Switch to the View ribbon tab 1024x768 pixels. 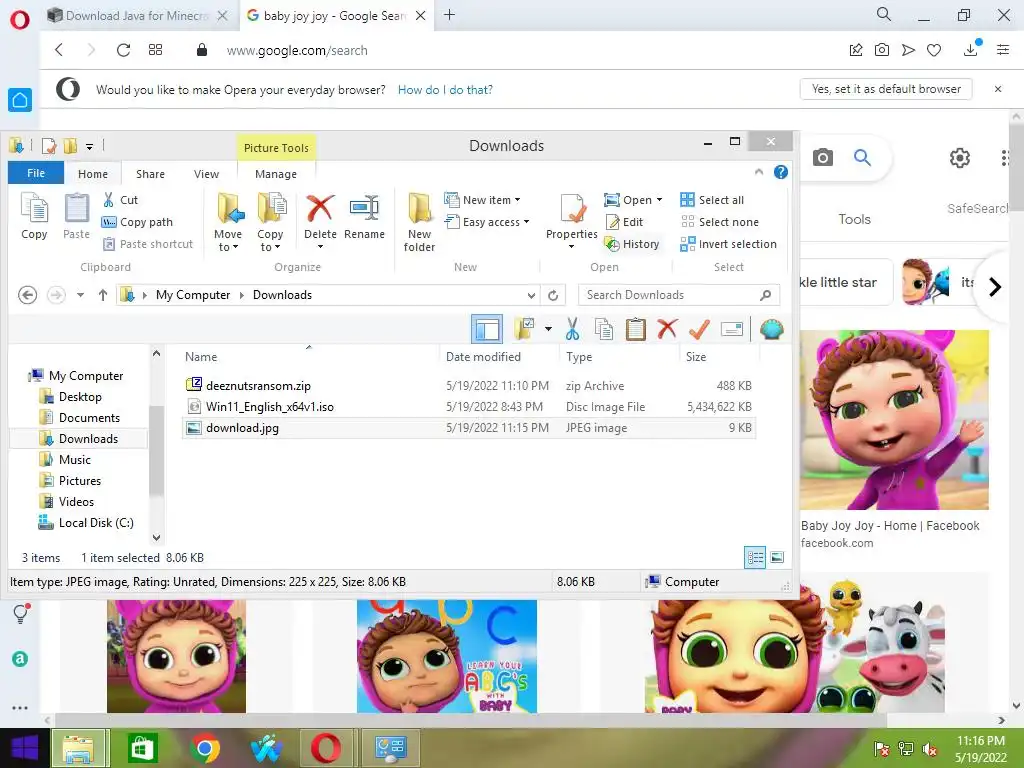point(206,174)
